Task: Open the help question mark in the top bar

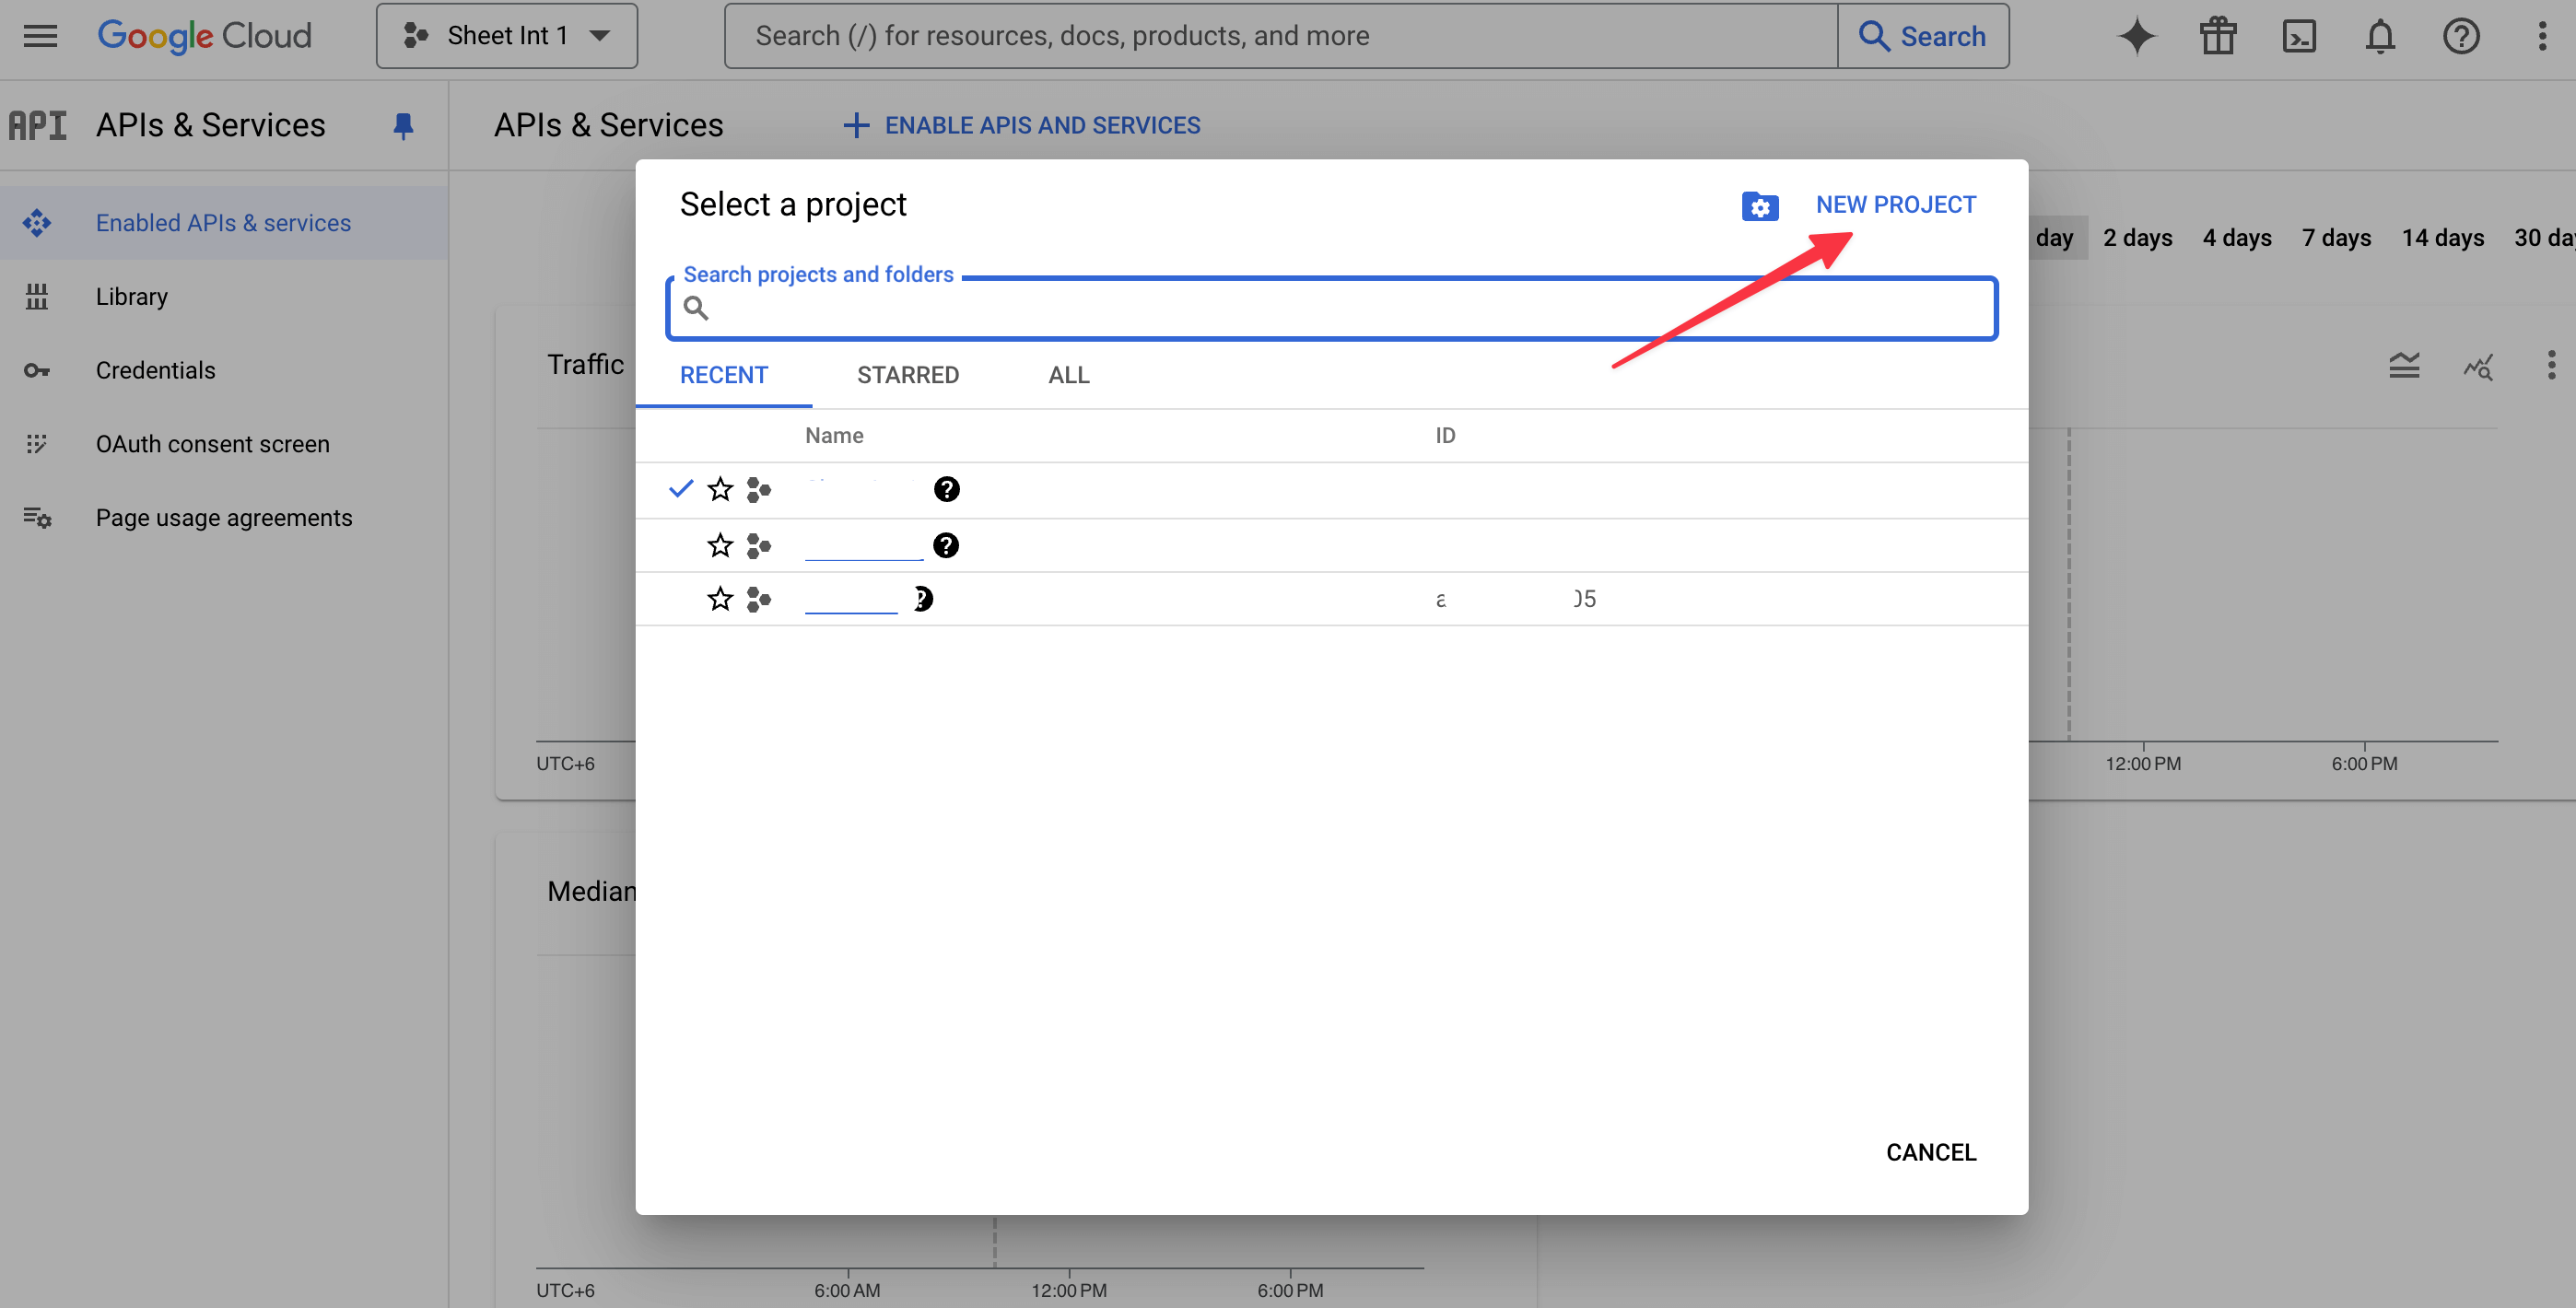Action: point(2461,36)
